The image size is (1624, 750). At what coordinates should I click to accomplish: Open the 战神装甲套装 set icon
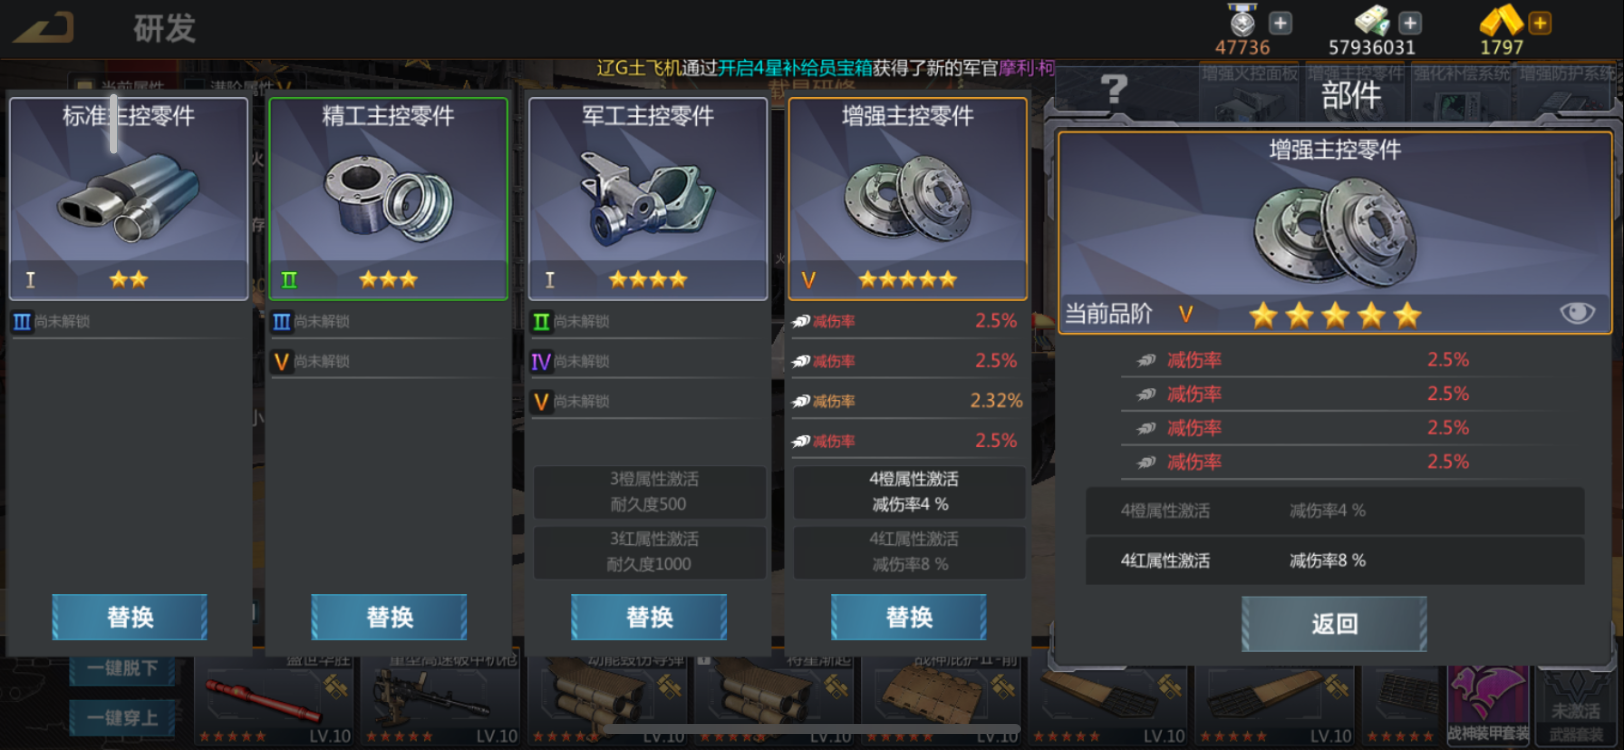pyautogui.click(x=1488, y=705)
